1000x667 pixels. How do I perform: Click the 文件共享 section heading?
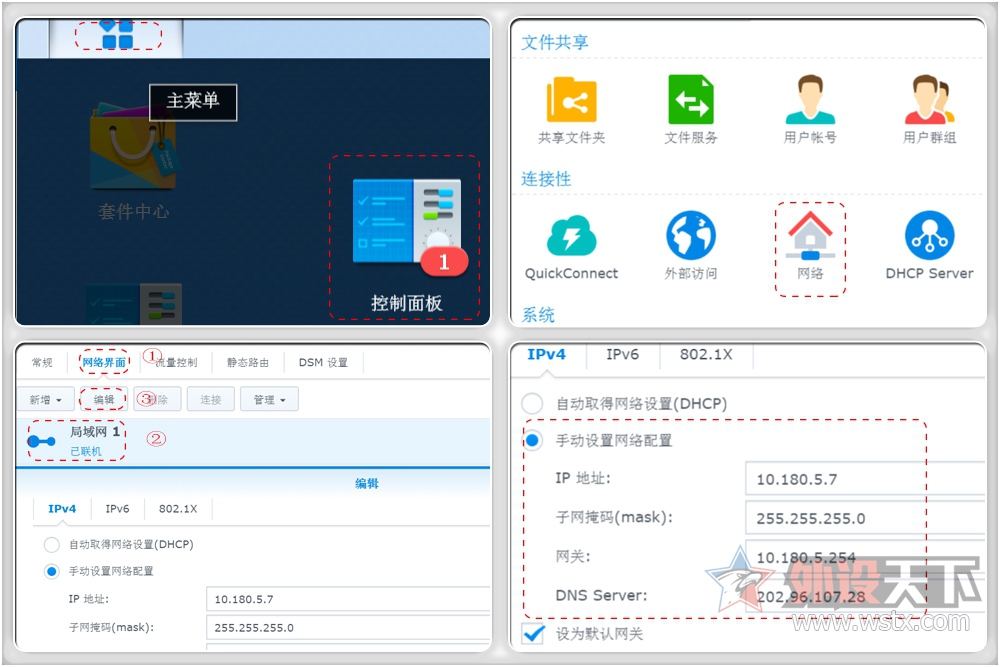pyautogui.click(x=555, y=42)
